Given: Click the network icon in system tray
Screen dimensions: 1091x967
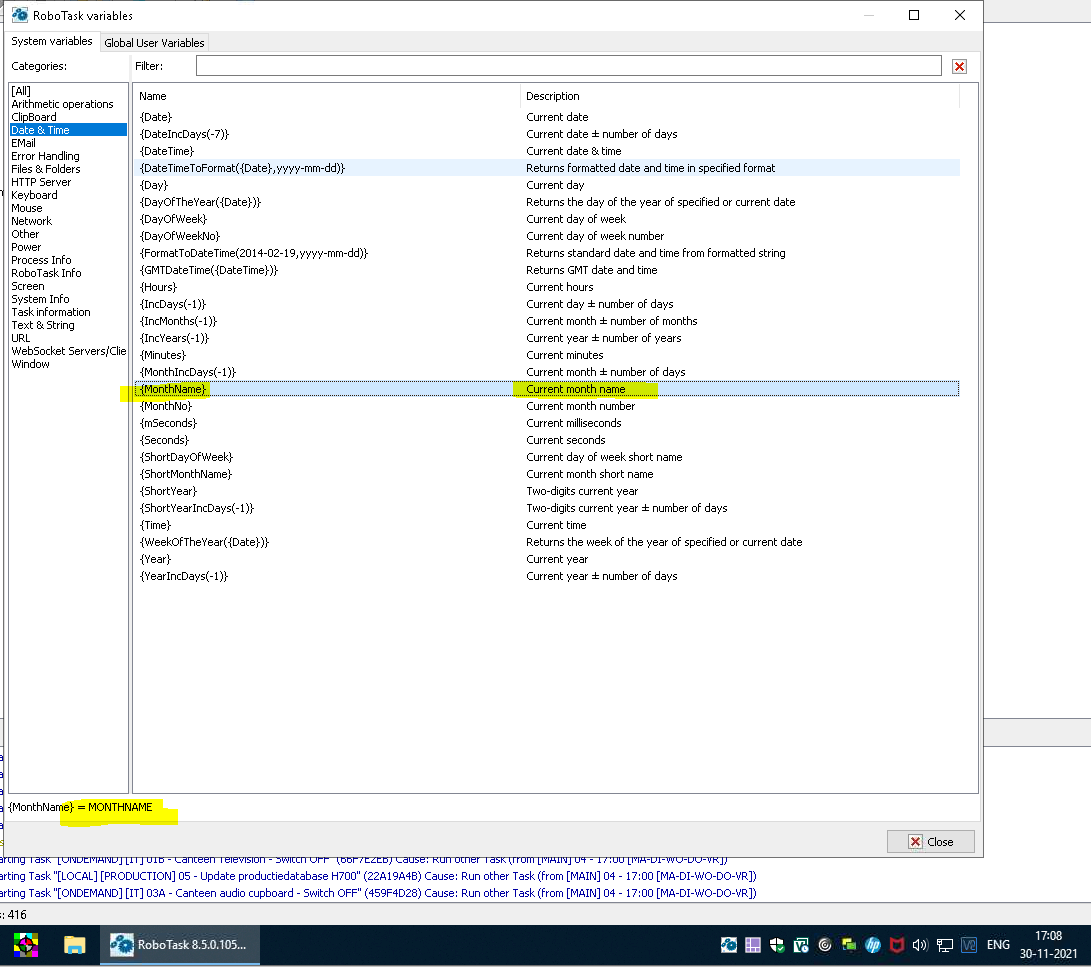Looking at the screenshot, I should click(944, 945).
